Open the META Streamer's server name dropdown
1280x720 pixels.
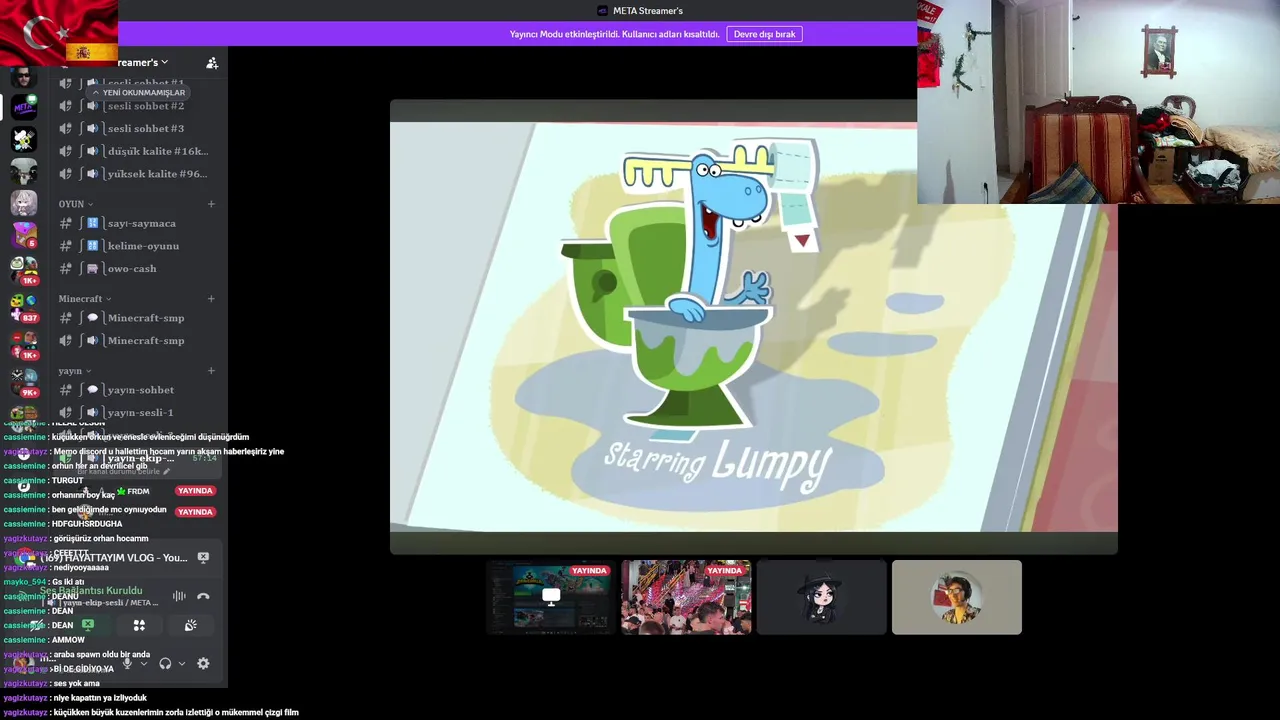(x=143, y=62)
